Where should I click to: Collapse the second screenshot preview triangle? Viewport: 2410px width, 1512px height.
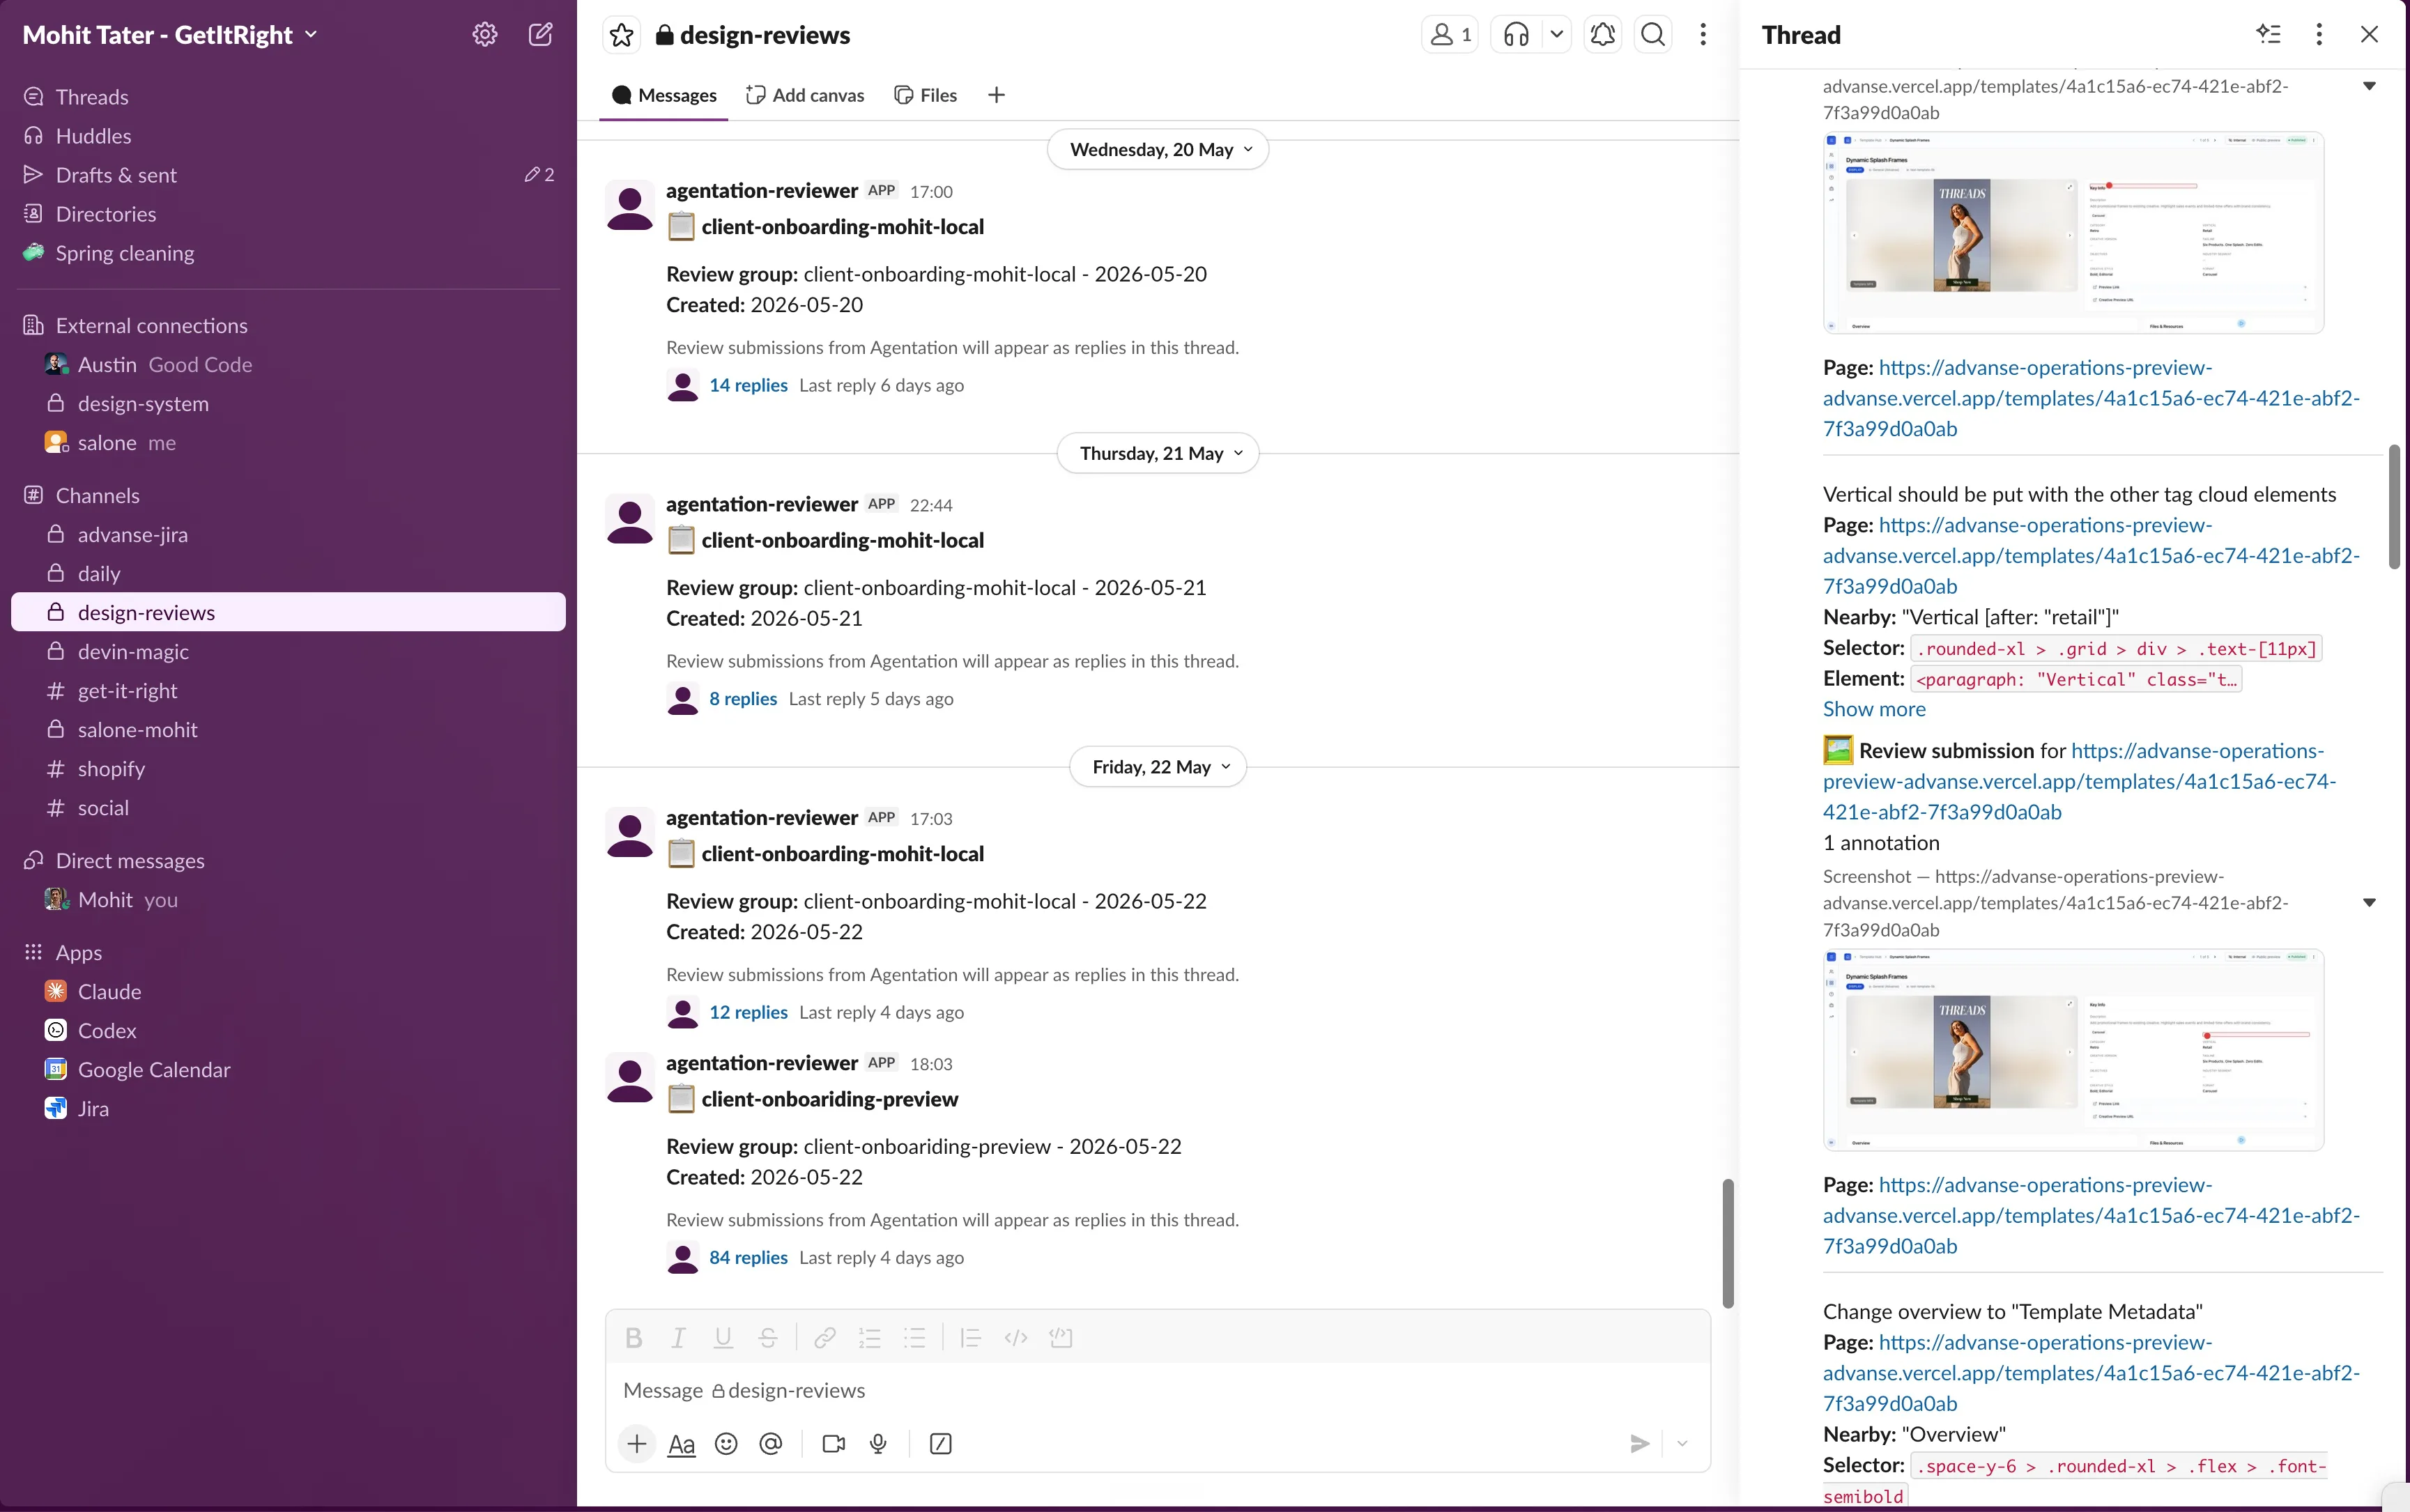pyautogui.click(x=2369, y=902)
